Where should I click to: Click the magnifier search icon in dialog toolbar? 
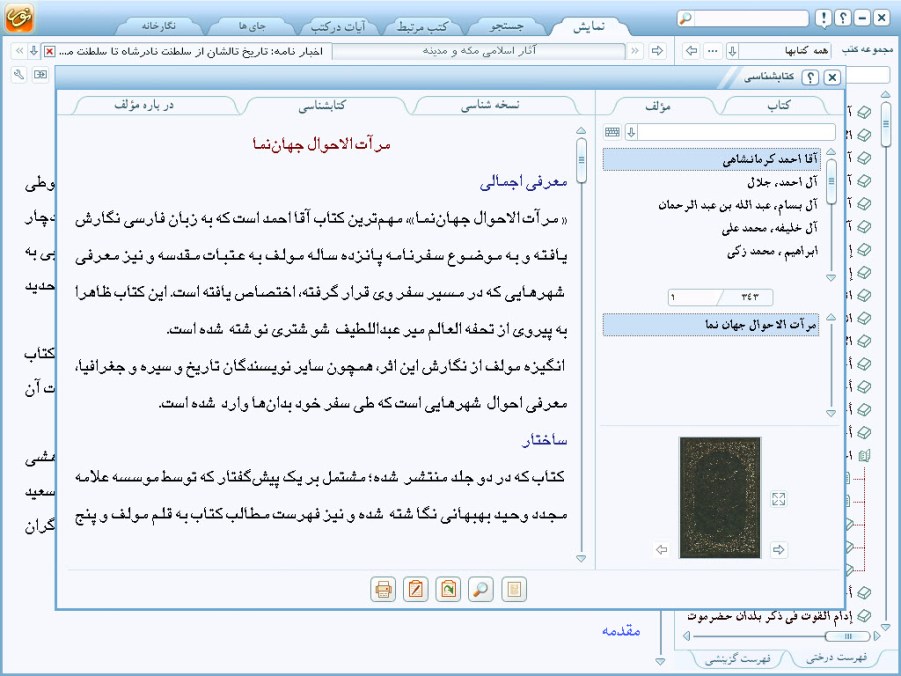[481, 590]
